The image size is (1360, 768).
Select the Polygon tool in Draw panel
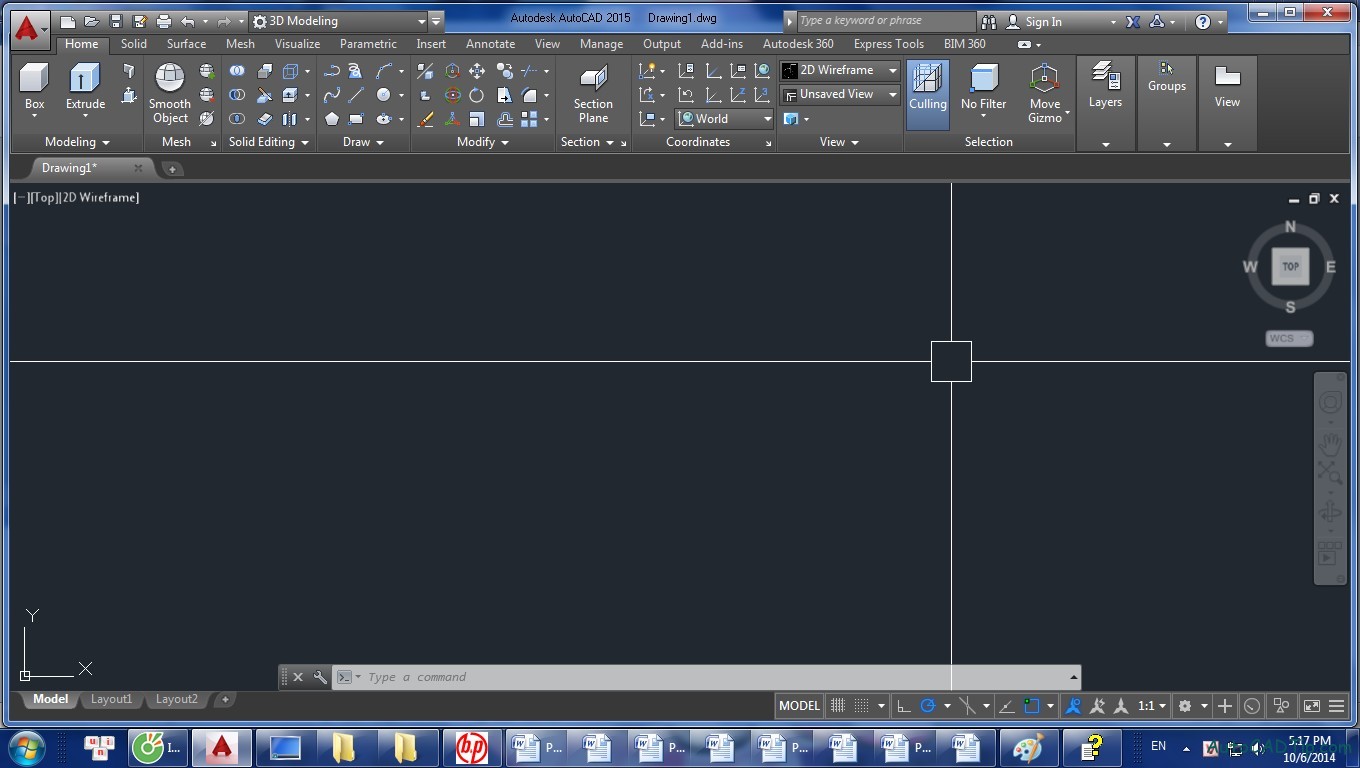click(331, 119)
